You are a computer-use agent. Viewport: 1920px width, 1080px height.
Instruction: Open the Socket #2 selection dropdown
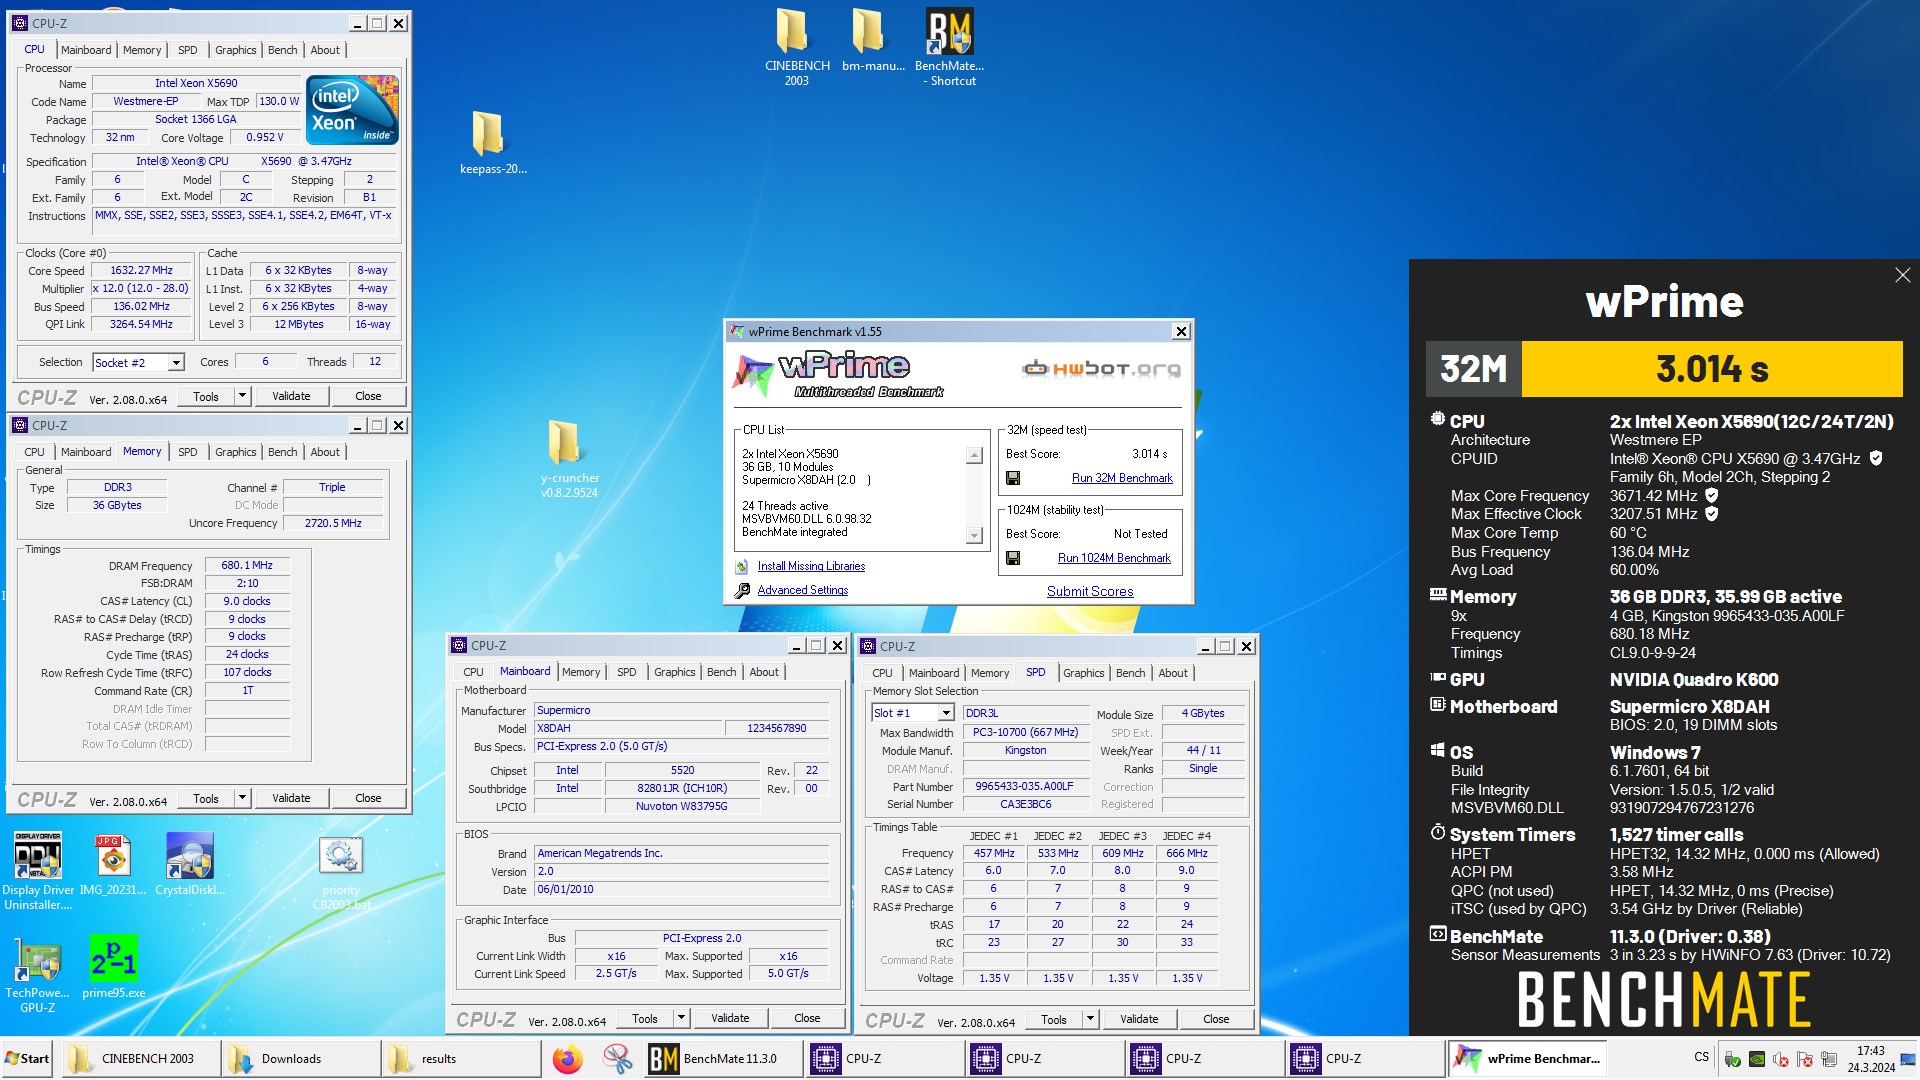[138, 363]
